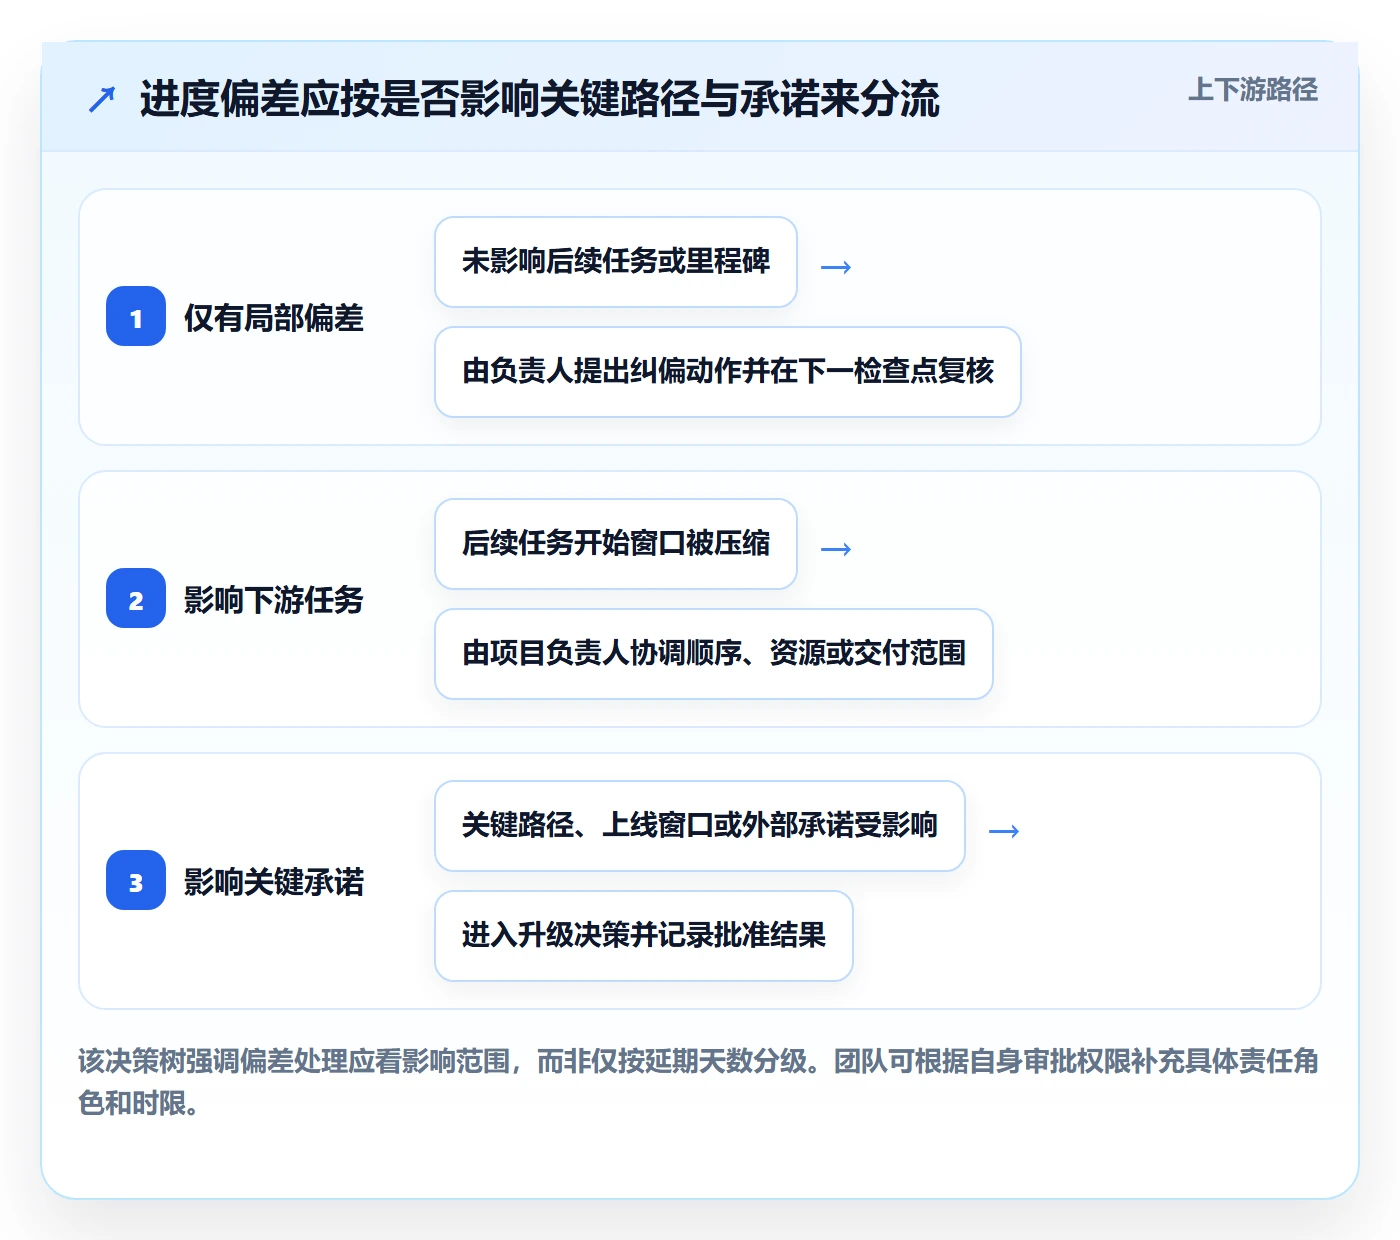This screenshot has height=1240, width=1400.
Task: Click the 后续任务开始窗口被压缩 box
Action: [616, 544]
